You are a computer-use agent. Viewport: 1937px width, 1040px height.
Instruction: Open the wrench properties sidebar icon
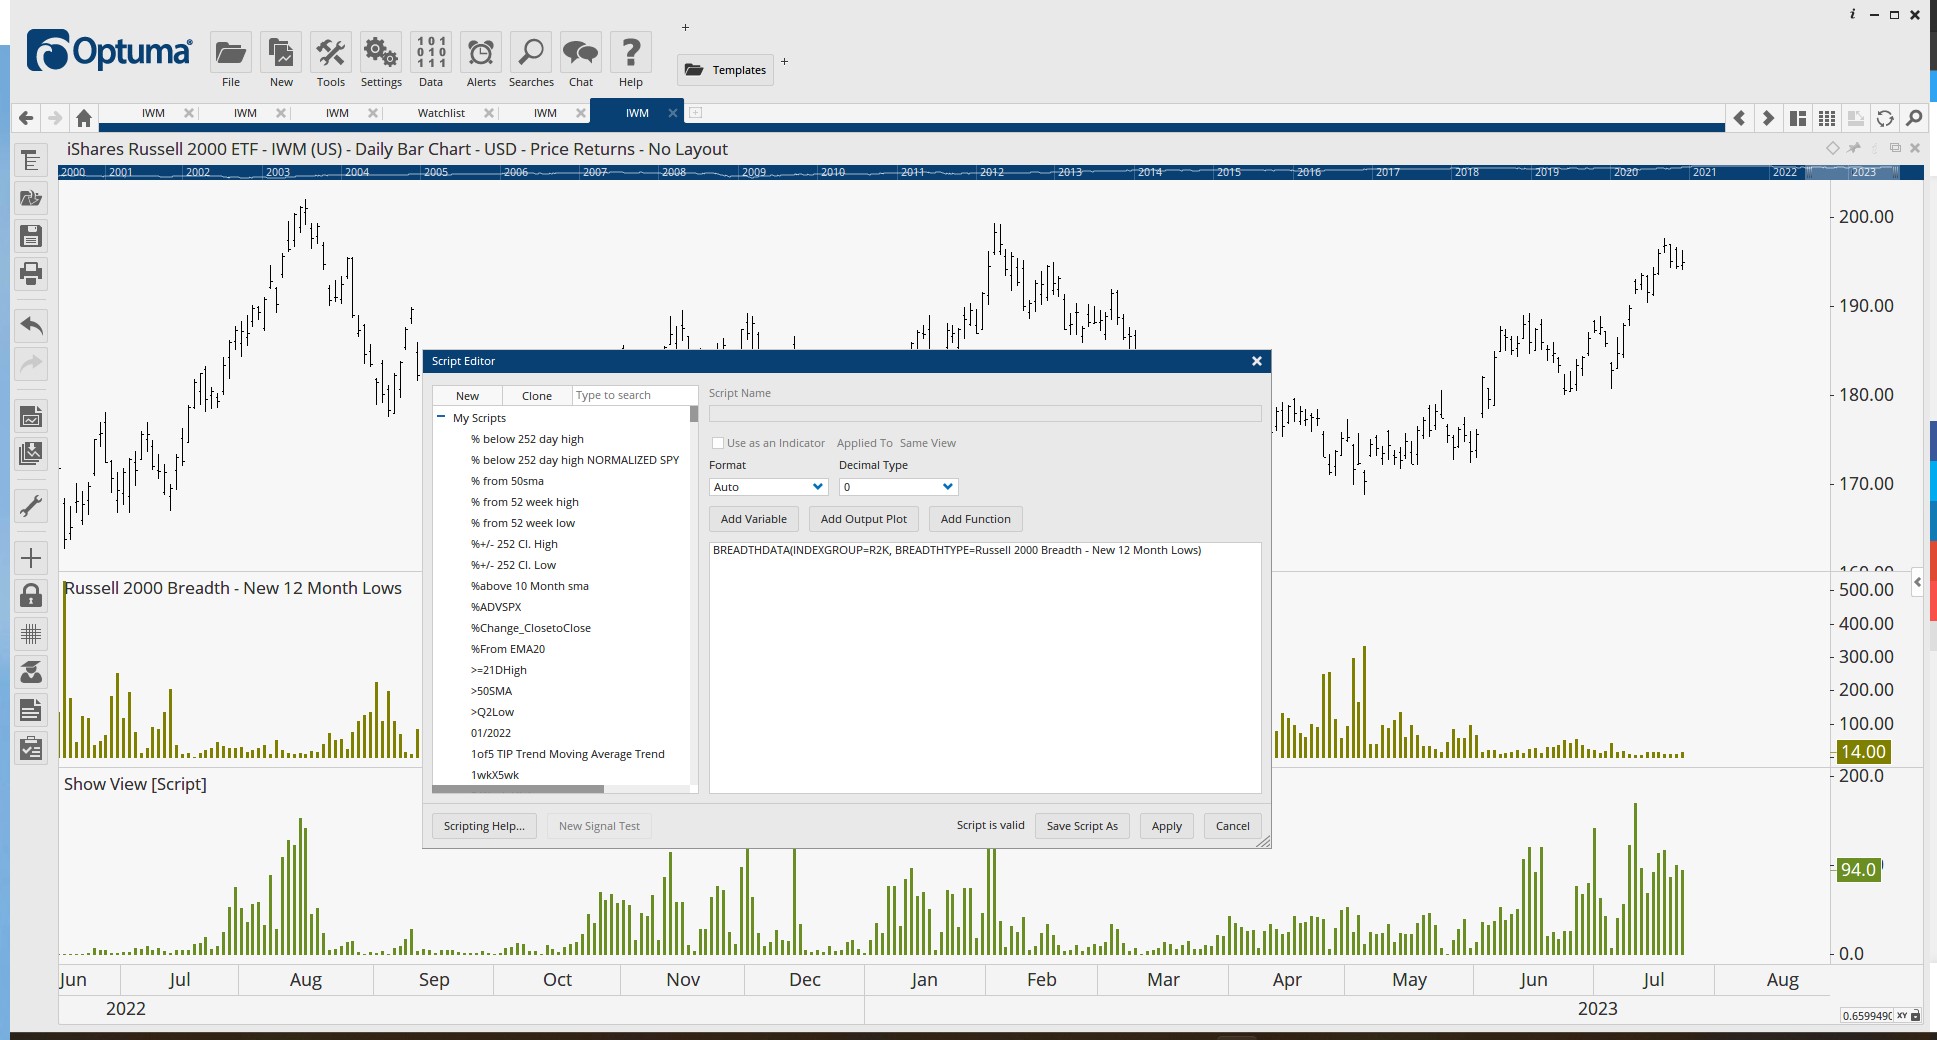tap(31, 506)
